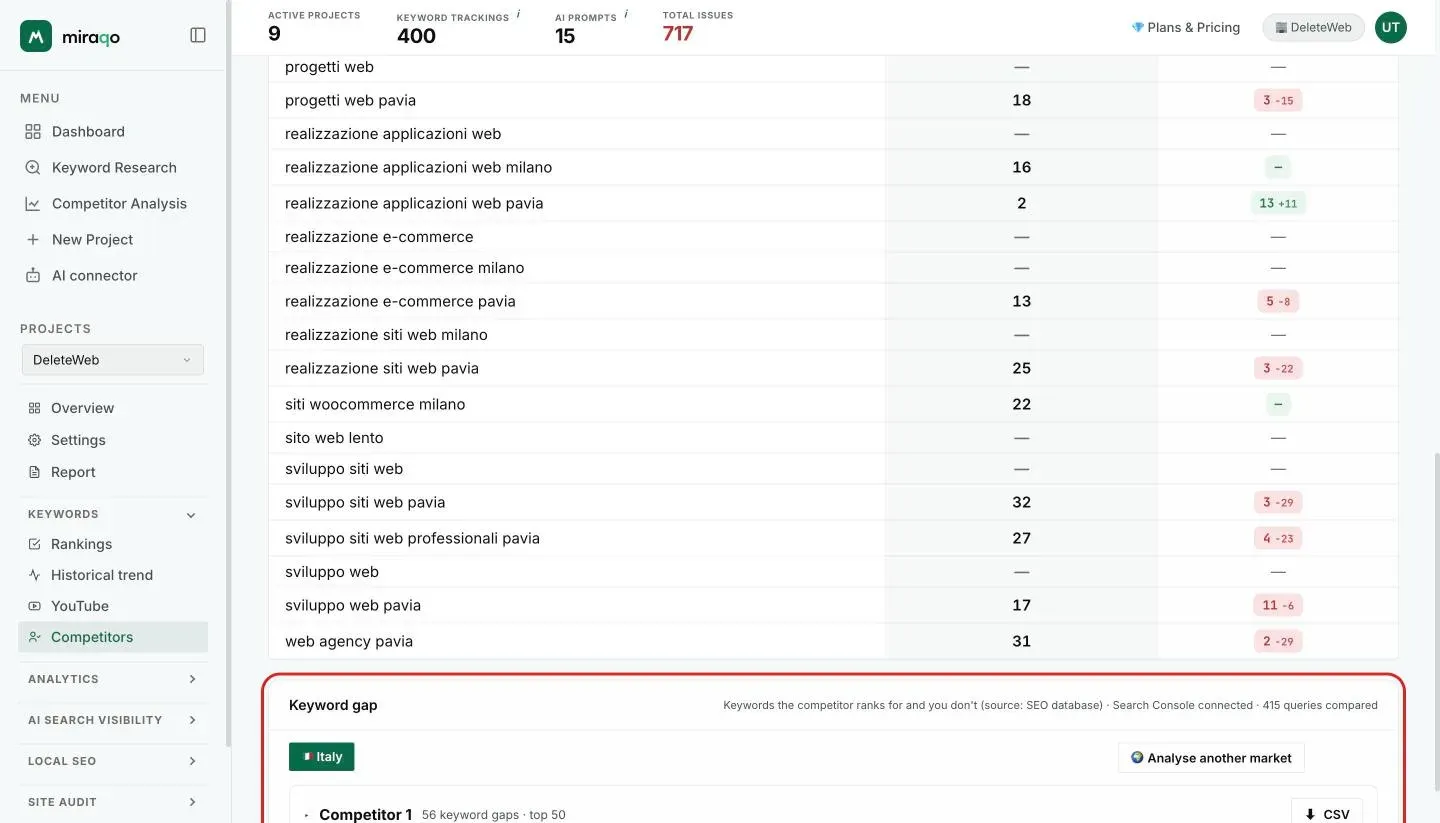
Task: Expand the AI Search Visibility section
Action: (x=113, y=720)
